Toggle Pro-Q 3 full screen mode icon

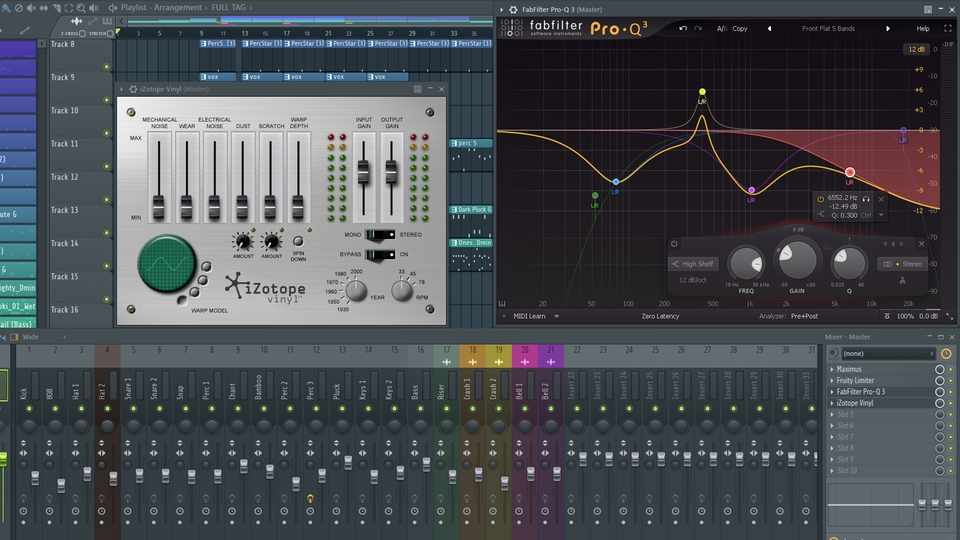948,28
